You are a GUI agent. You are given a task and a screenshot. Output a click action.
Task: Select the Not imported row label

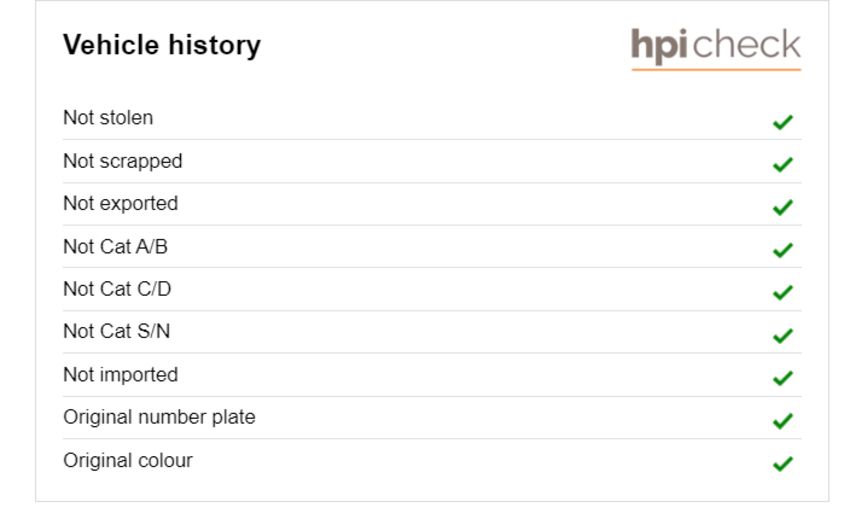click(x=120, y=375)
